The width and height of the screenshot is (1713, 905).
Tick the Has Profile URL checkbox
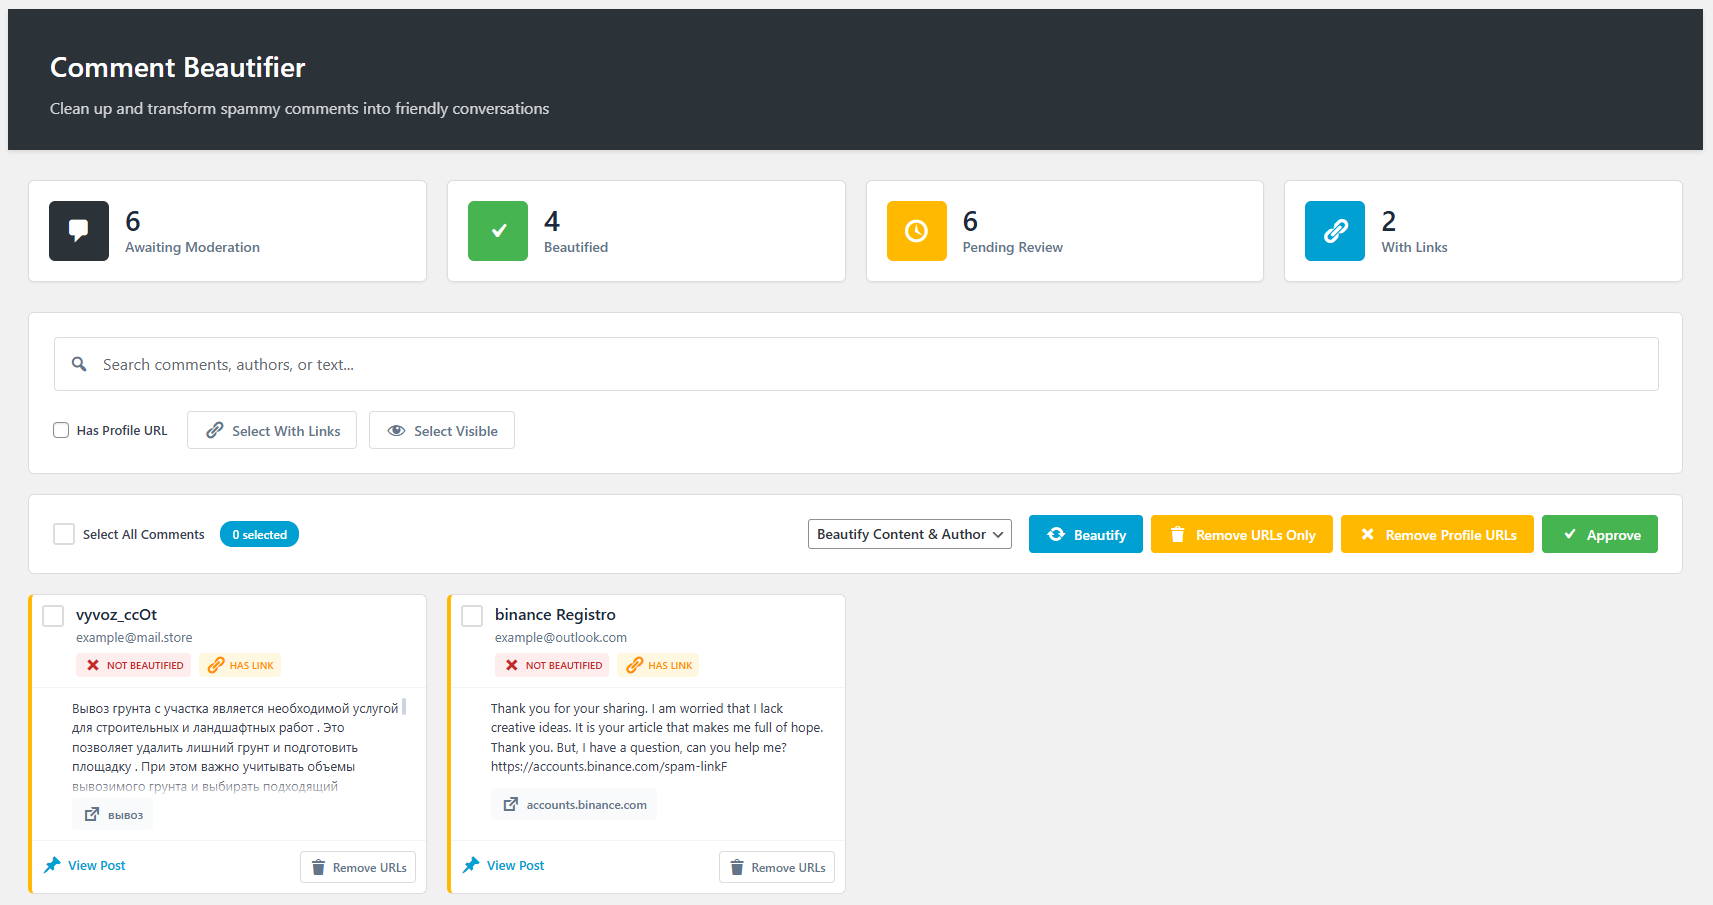(x=61, y=430)
